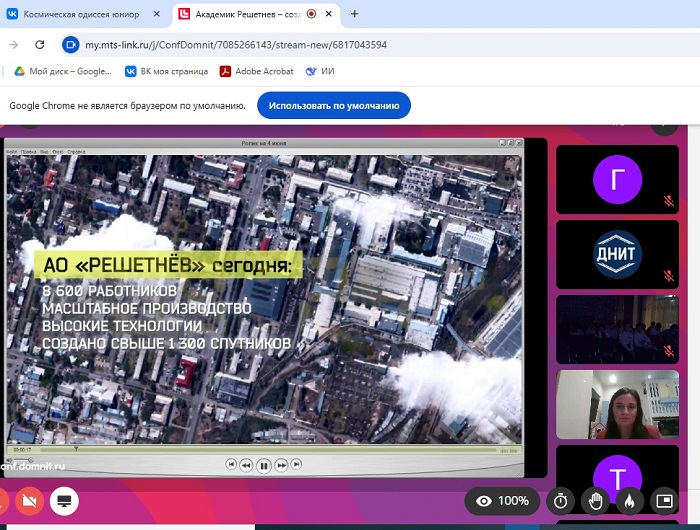Viewport: 700px width, 530px height.
Task: Raise hand using the hand icon
Action: click(595, 500)
